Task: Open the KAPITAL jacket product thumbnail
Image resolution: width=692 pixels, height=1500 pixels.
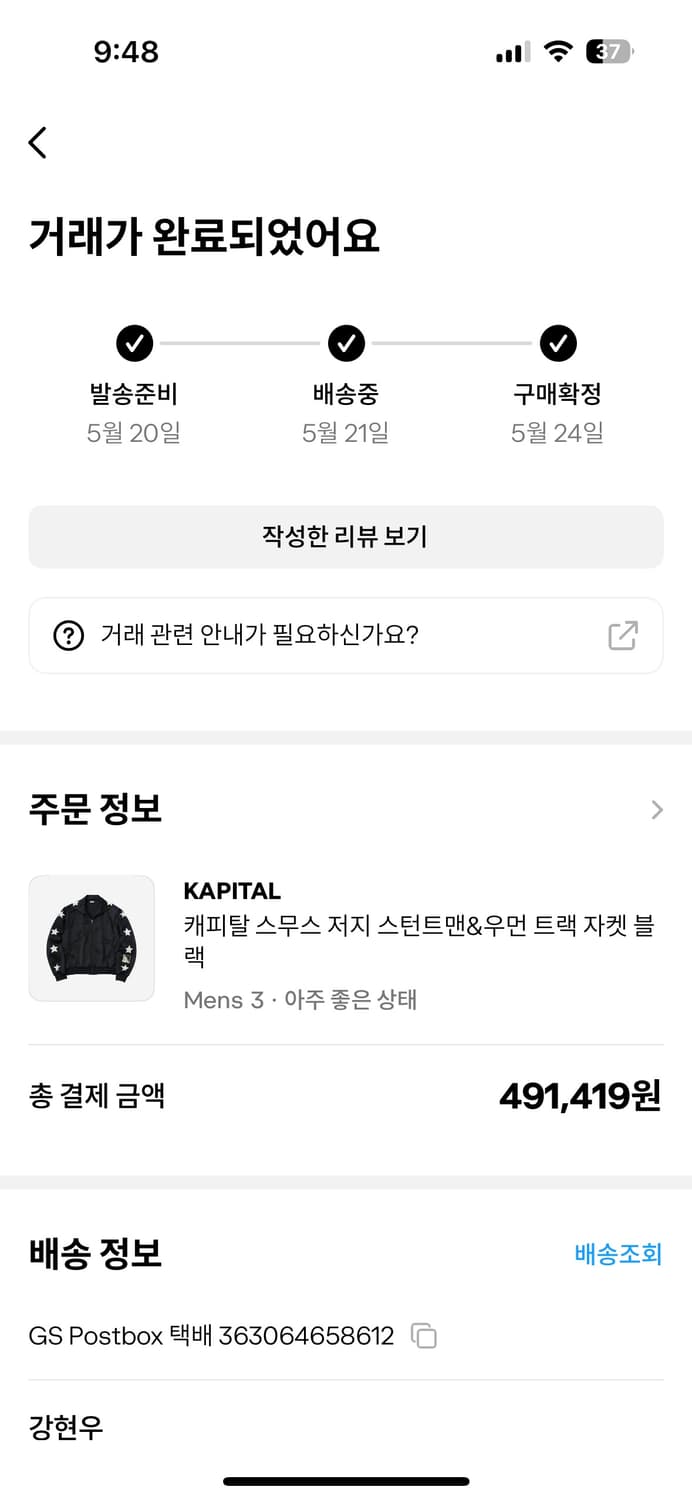Action: [x=91, y=938]
